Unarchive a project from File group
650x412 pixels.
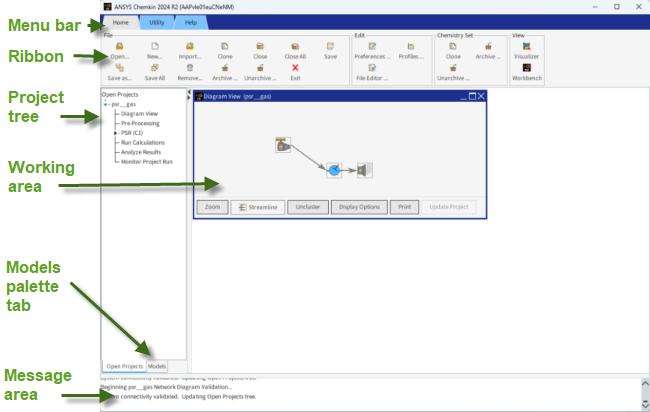pyautogui.click(x=260, y=68)
